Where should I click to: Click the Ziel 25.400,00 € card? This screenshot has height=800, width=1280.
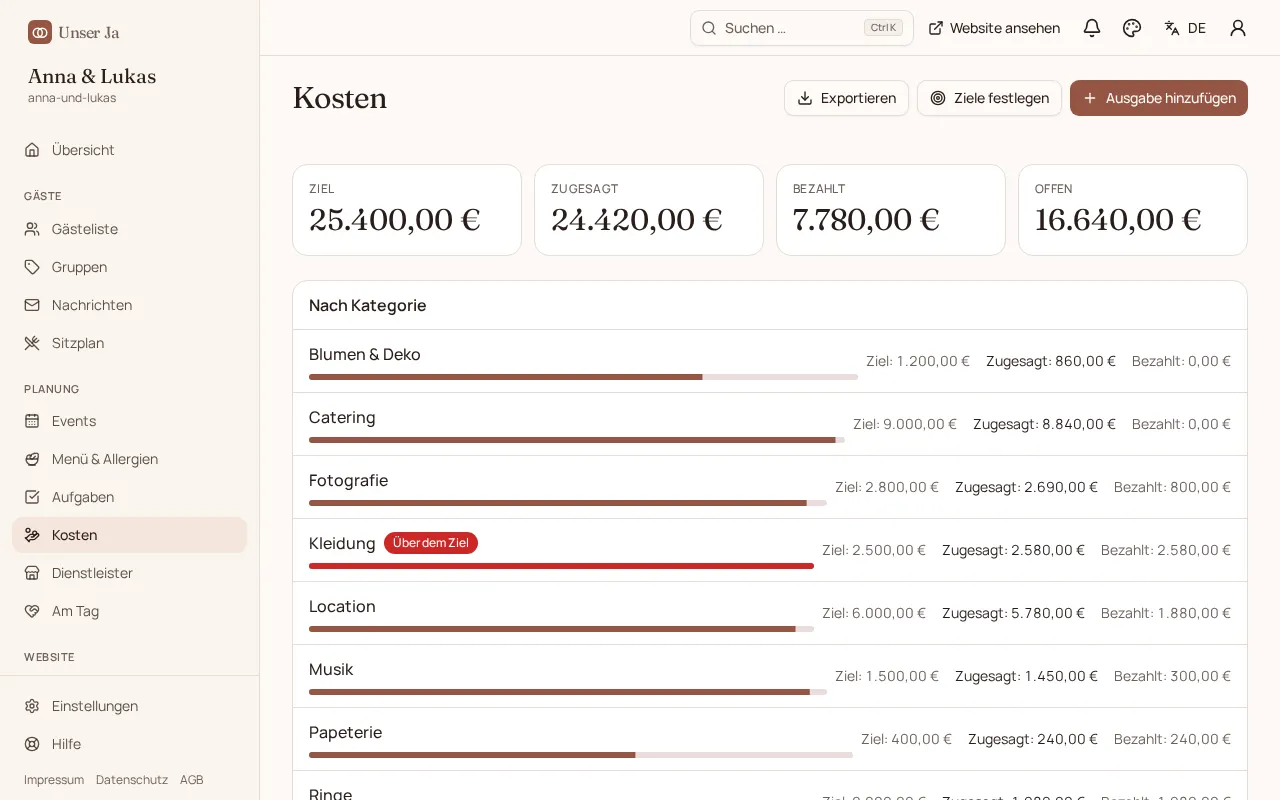pyautogui.click(x=407, y=210)
